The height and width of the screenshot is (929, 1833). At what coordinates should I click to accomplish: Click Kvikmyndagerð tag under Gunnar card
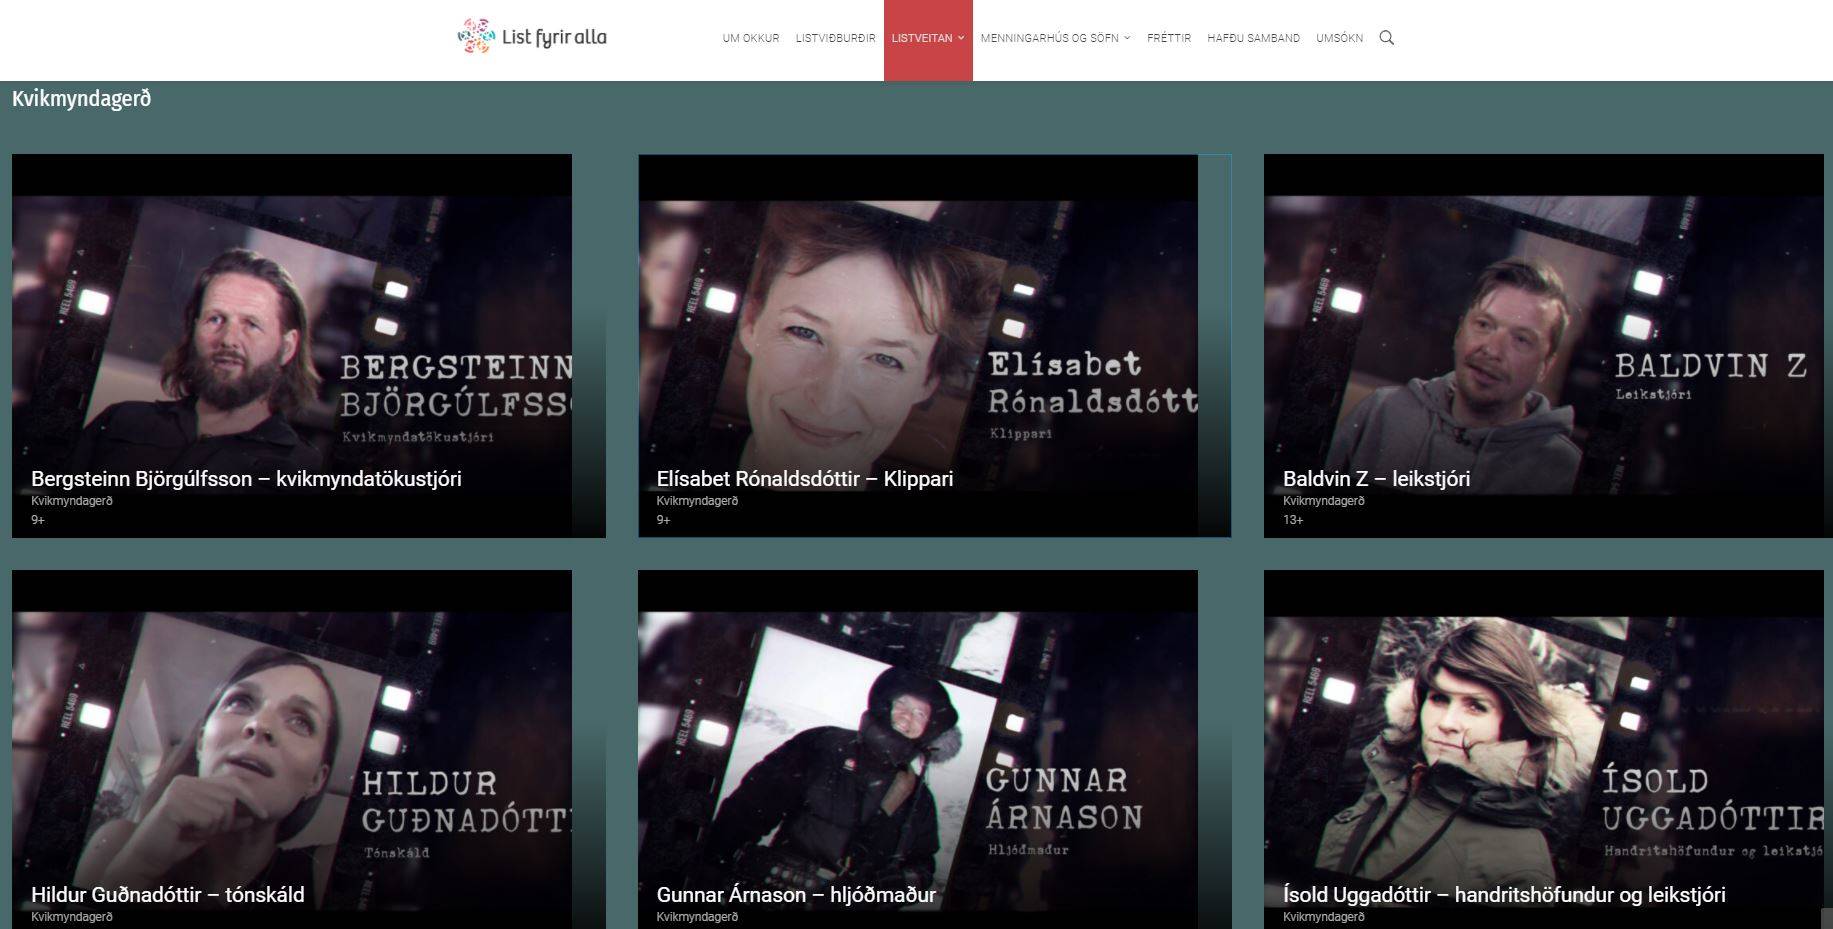click(697, 917)
